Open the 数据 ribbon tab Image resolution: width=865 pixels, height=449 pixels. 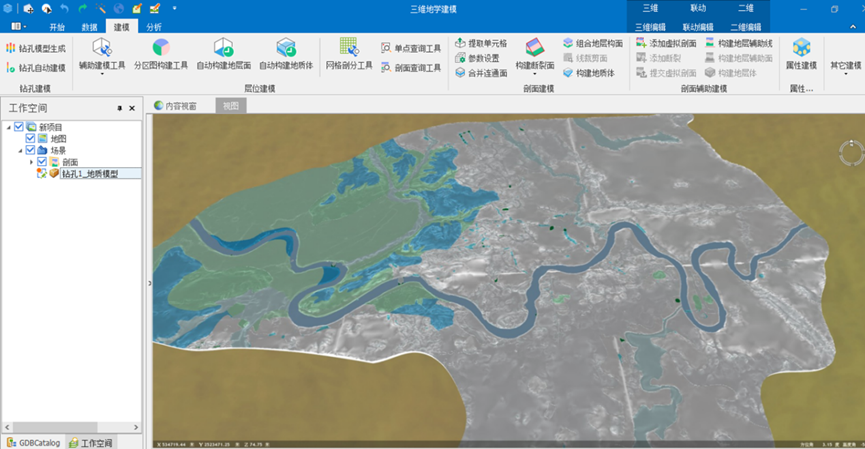pos(89,27)
